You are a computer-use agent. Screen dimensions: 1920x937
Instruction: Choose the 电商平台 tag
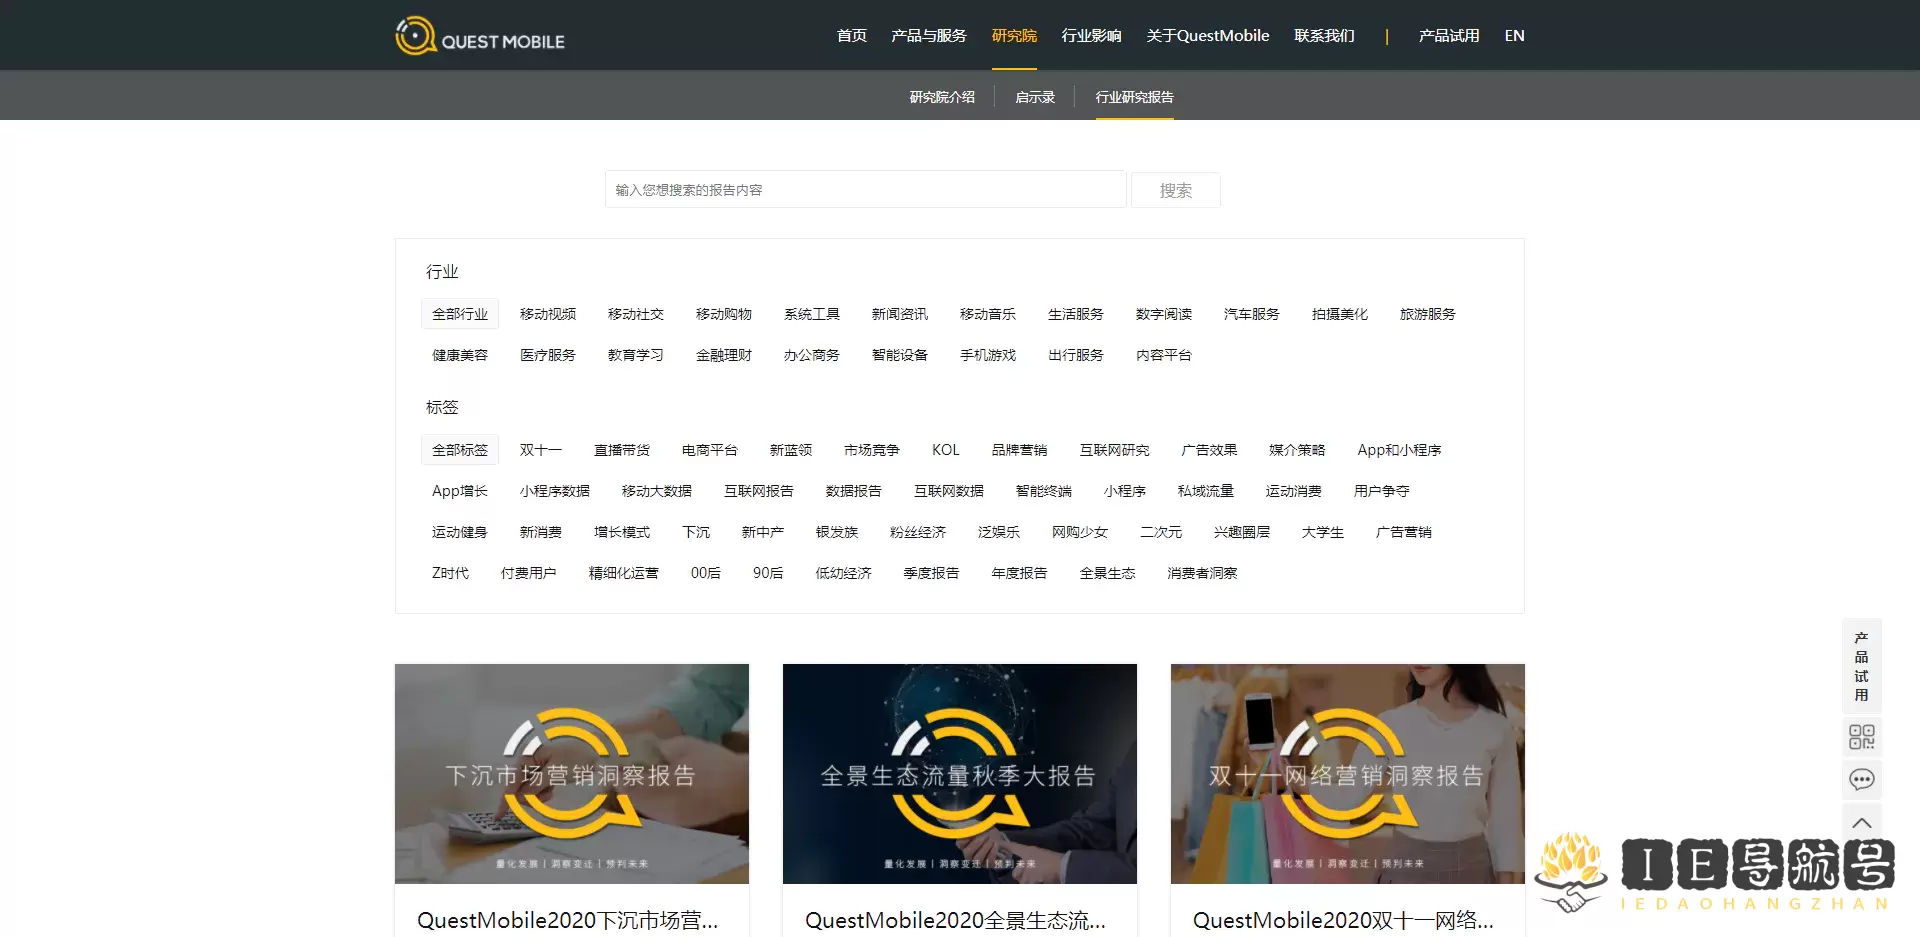click(710, 450)
